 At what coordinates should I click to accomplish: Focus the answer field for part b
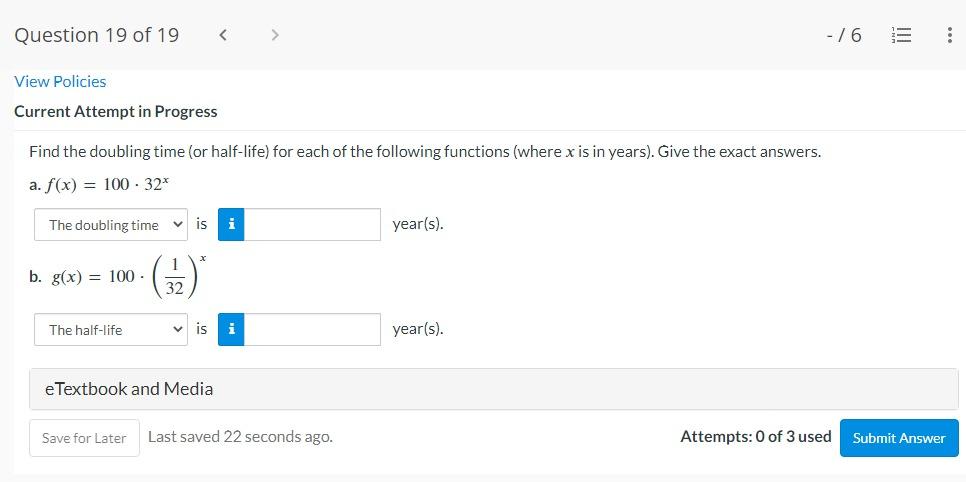pos(312,329)
